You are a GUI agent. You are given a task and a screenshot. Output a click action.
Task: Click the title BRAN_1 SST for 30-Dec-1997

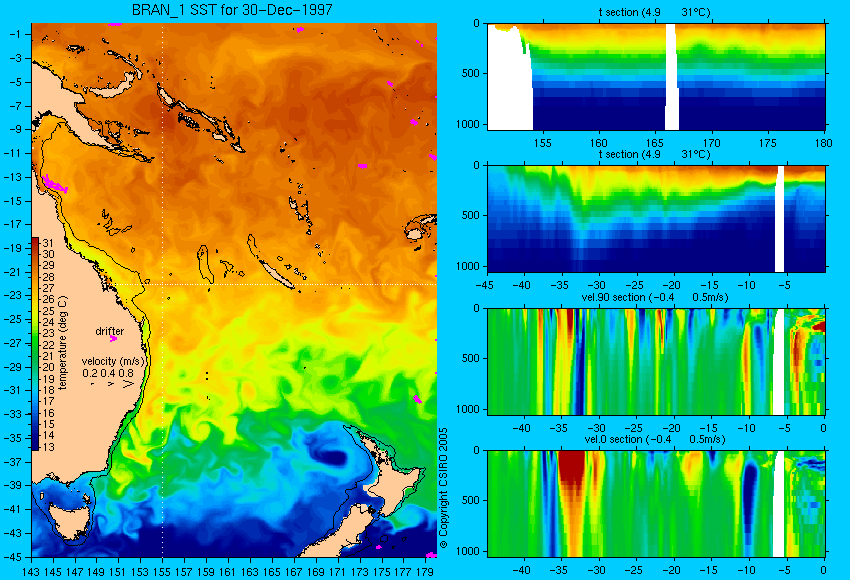coord(232,10)
